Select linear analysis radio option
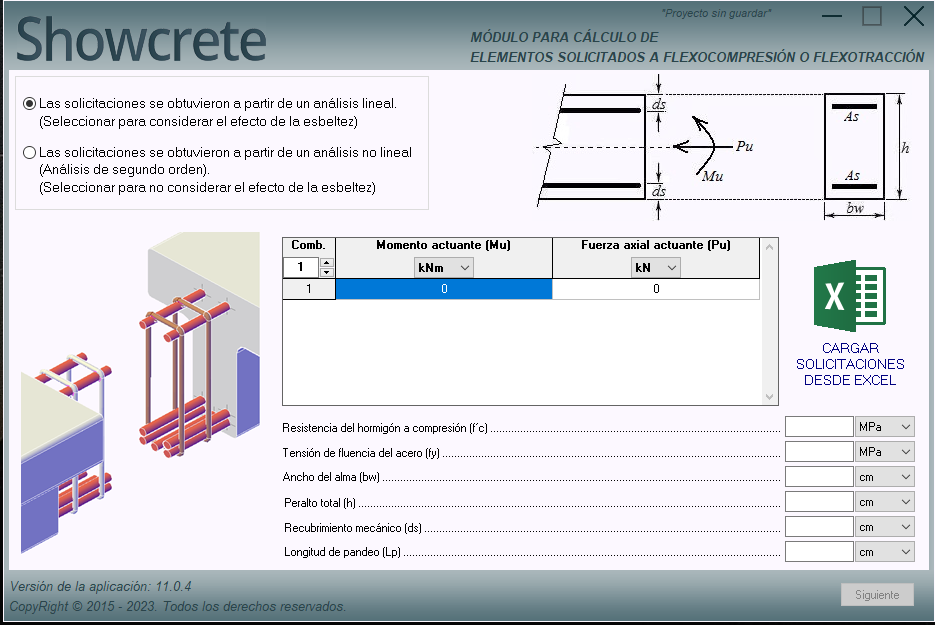The image size is (935, 625). [x=30, y=103]
